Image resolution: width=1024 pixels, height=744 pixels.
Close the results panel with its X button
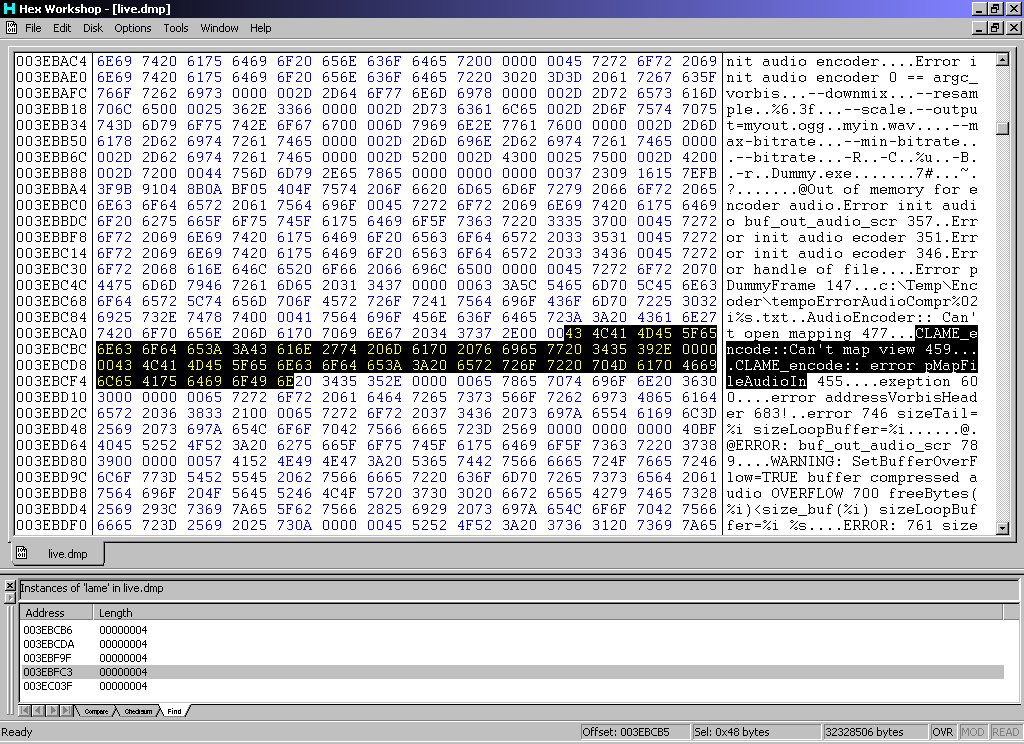pos(10,585)
